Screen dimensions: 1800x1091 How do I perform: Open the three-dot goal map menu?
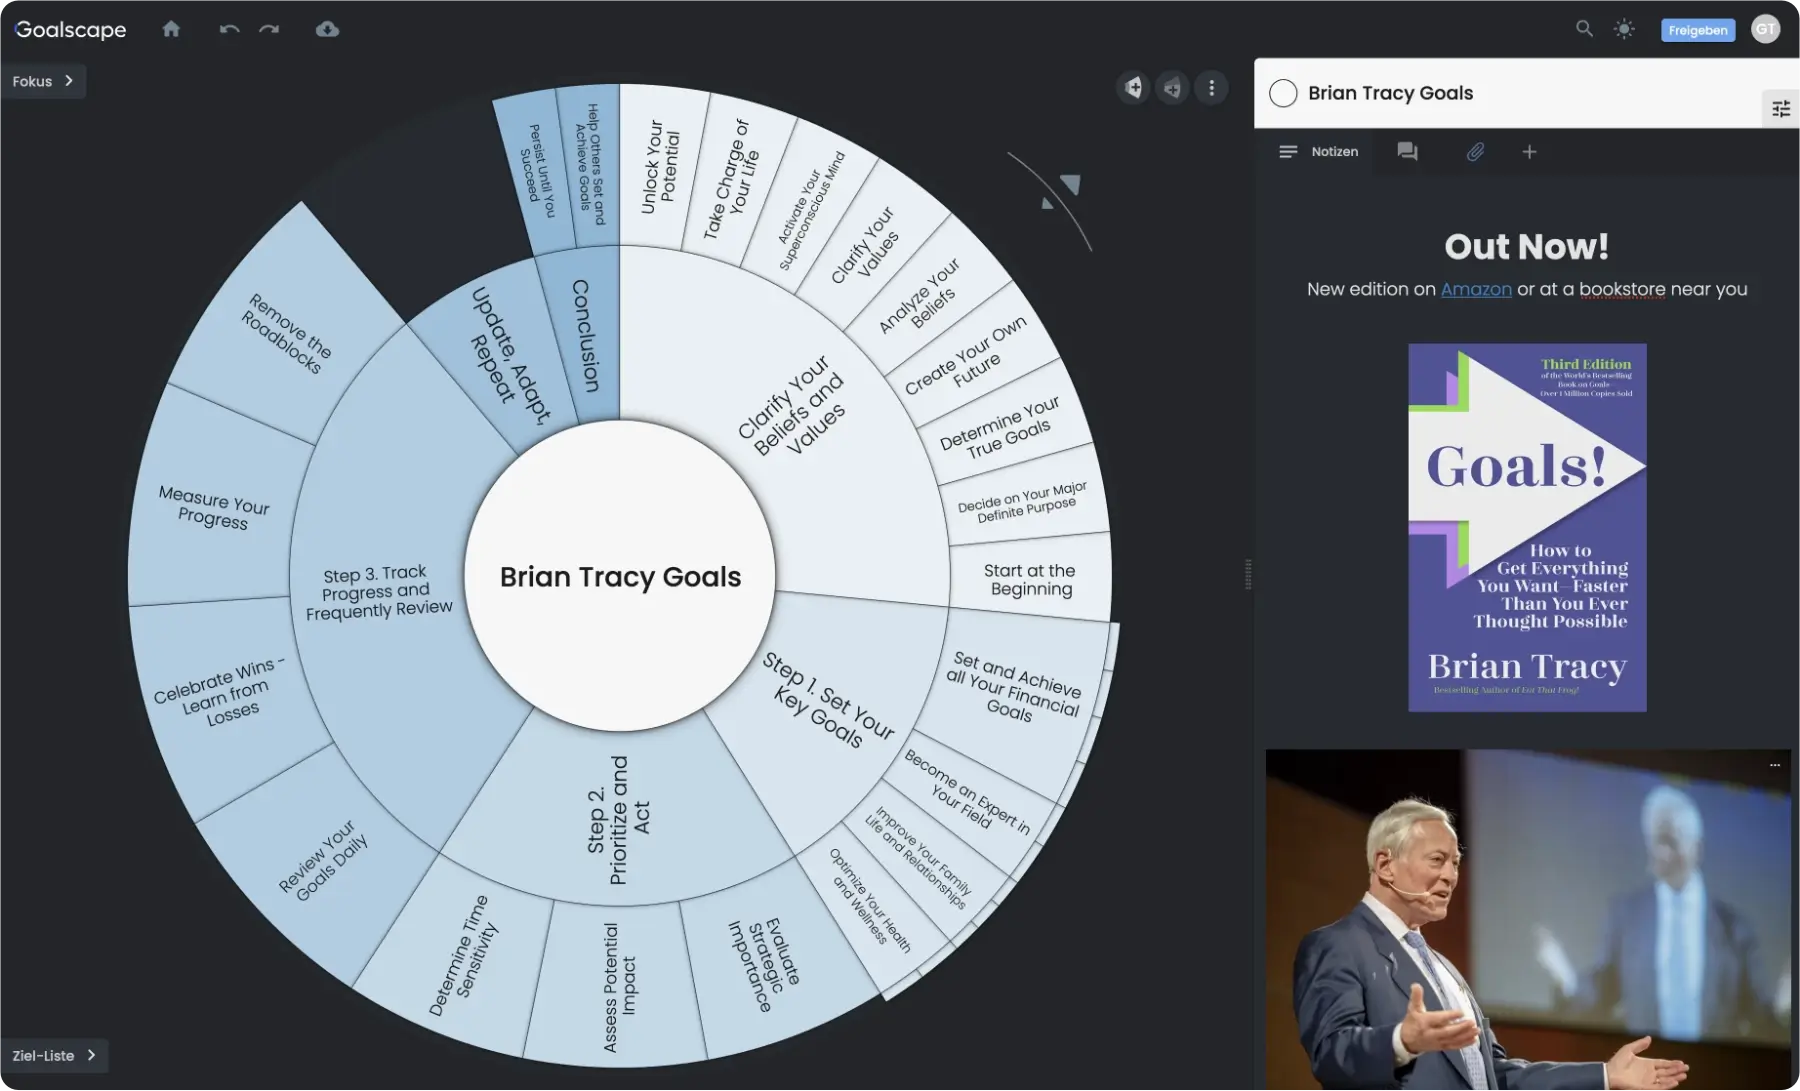tap(1211, 88)
